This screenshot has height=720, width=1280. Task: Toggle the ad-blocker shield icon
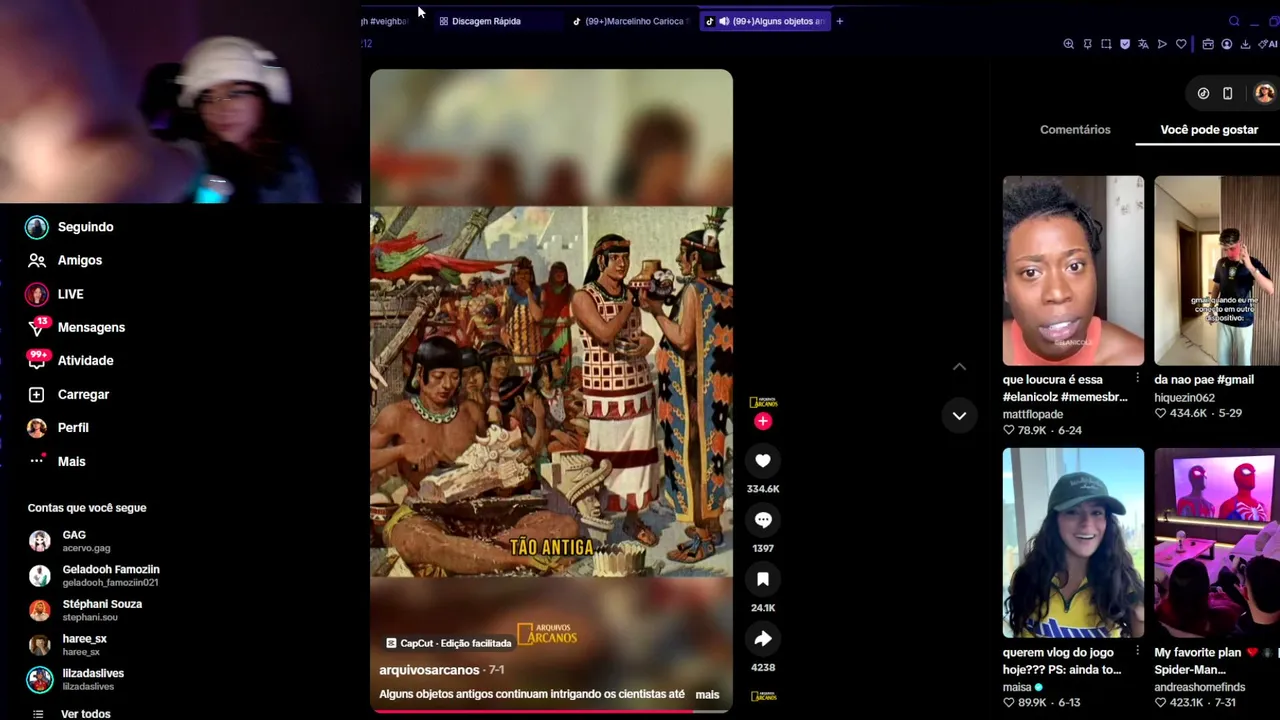click(1125, 44)
